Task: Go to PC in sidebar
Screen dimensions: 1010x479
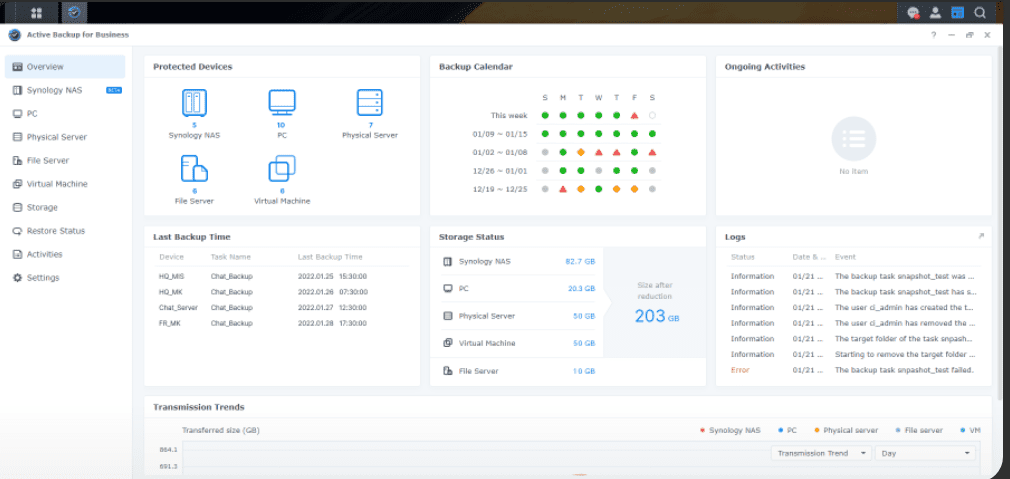Action: click(65, 113)
